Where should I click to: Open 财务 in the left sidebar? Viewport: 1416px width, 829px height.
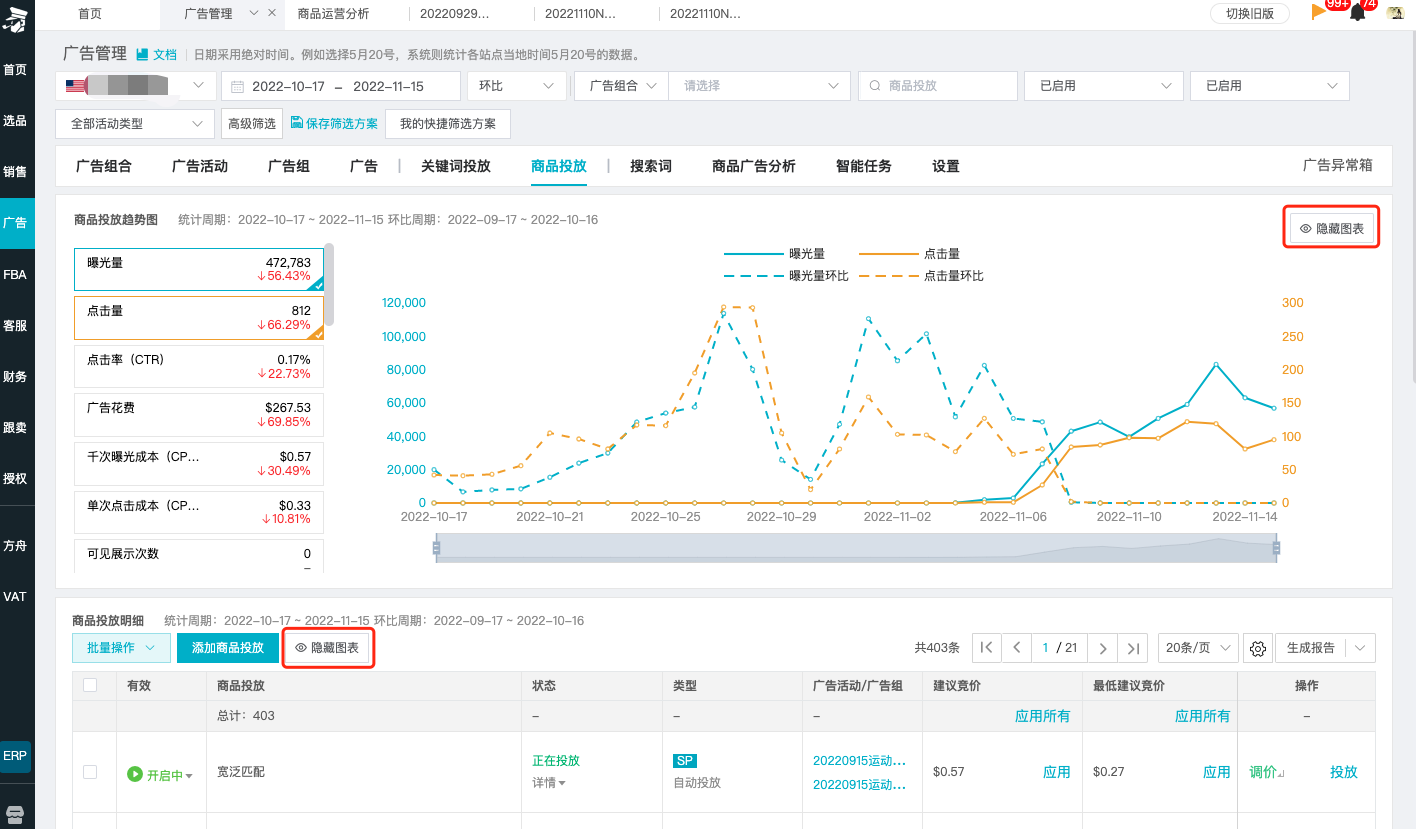coord(15,376)
